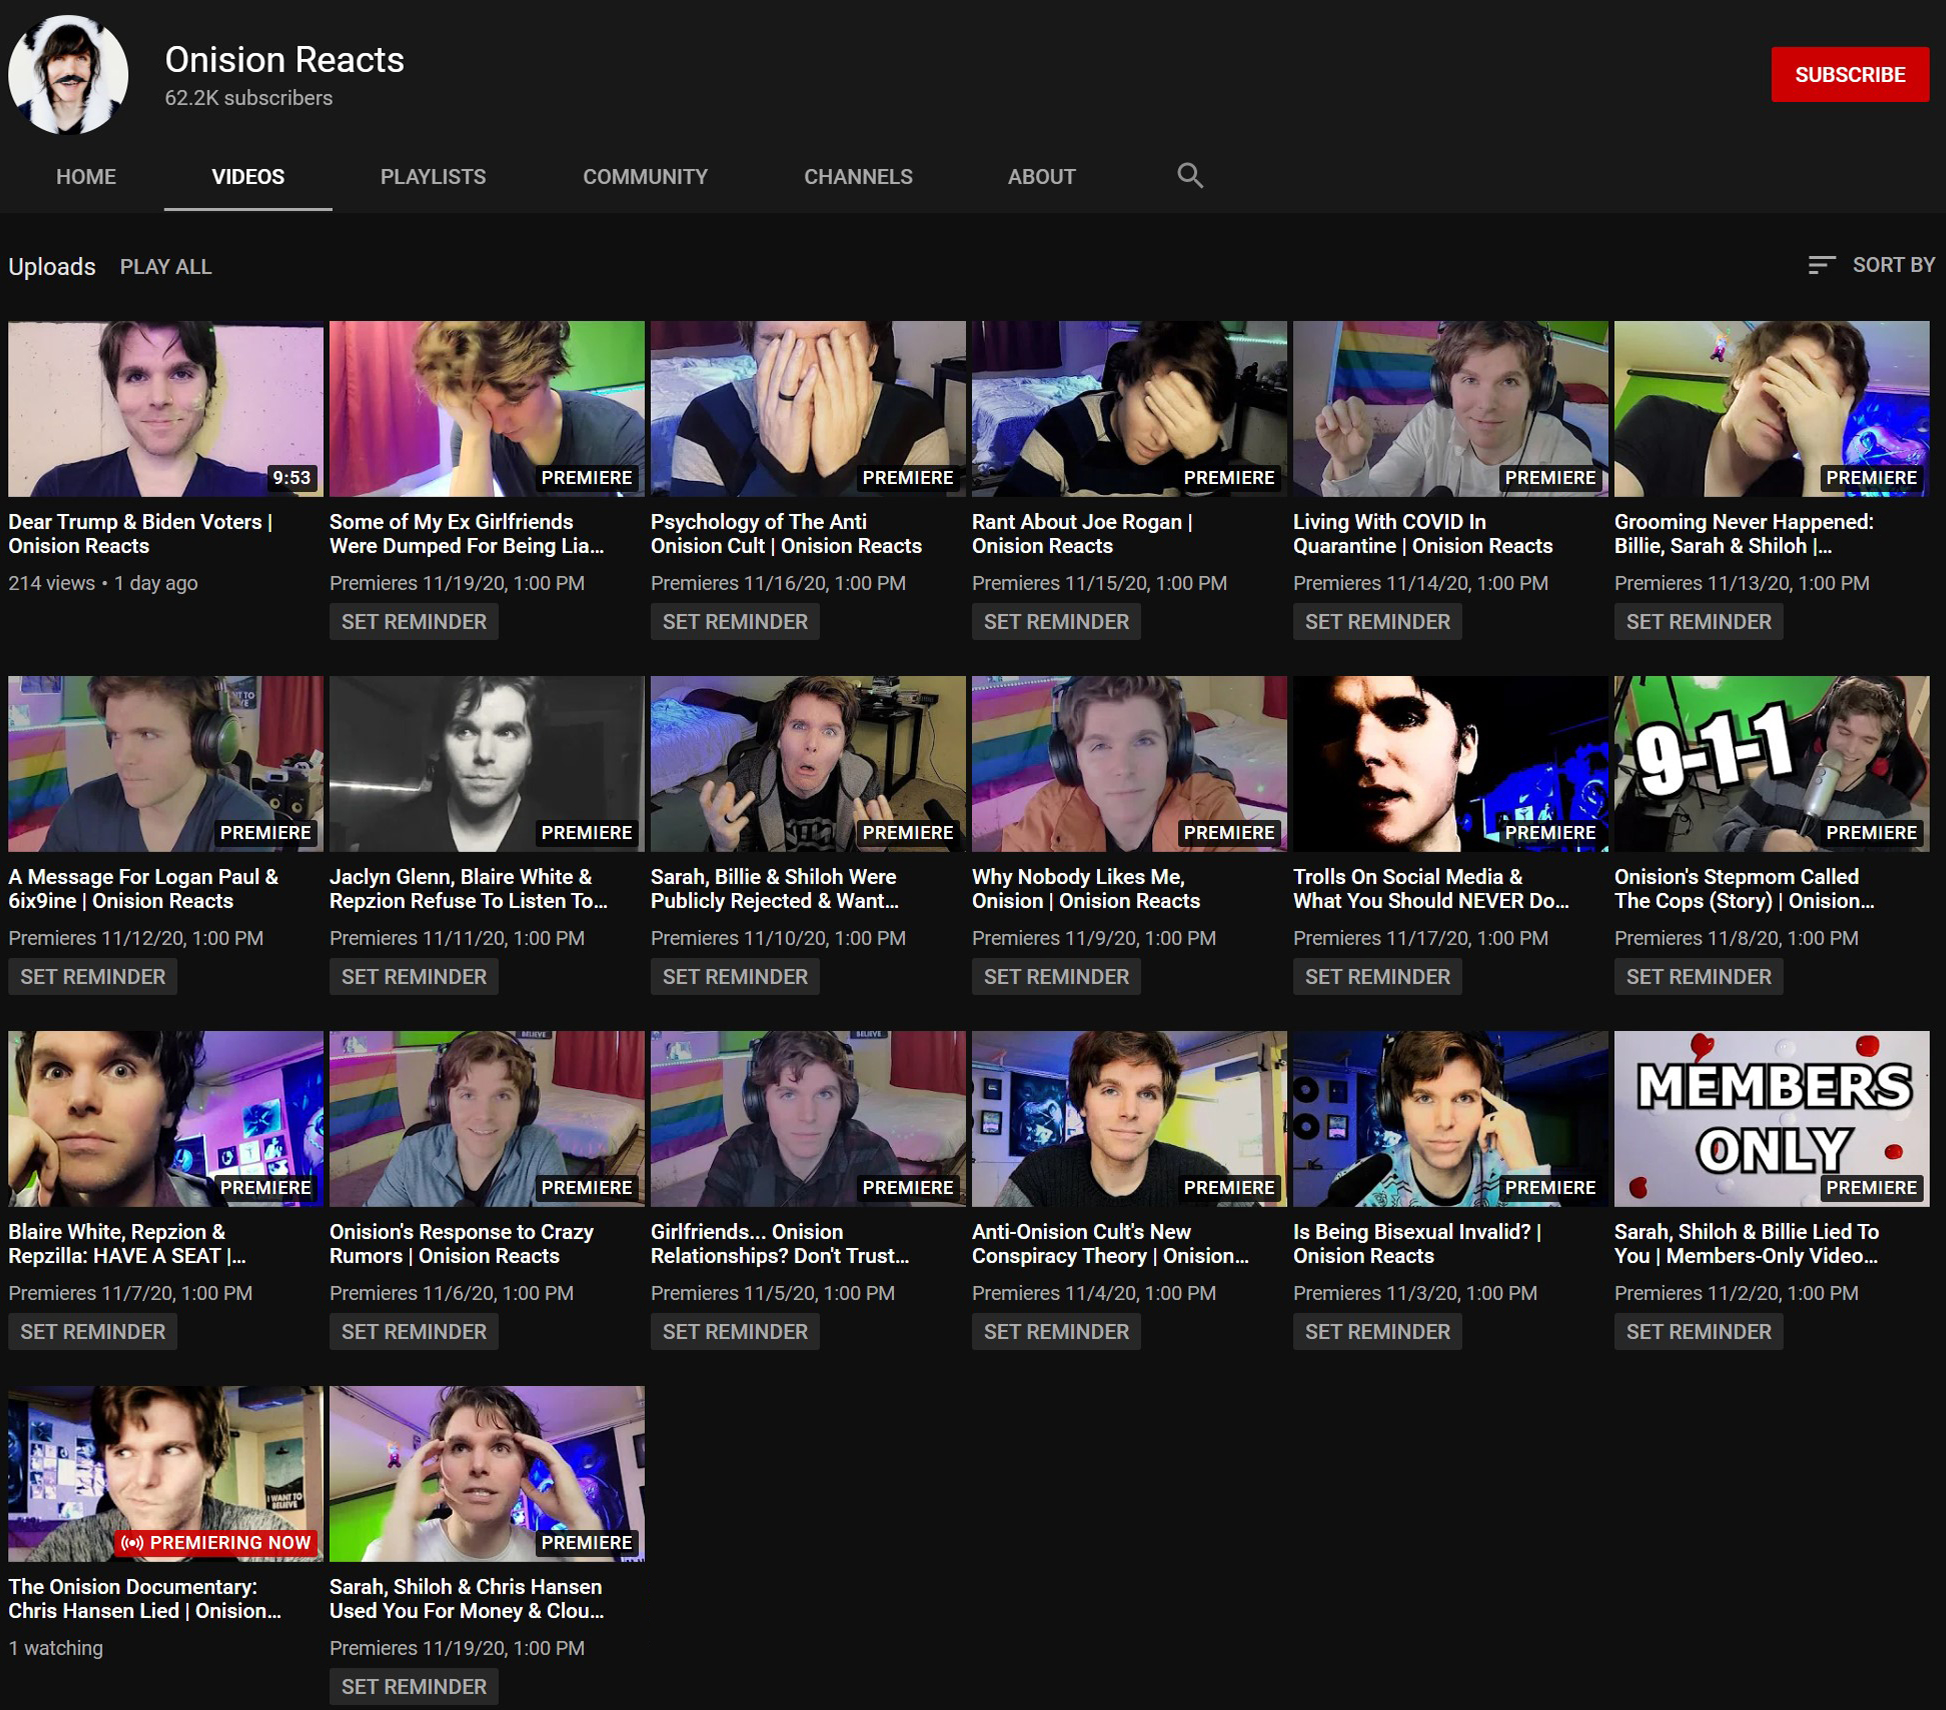The height and width of the screenshot is (1710, 1946).
Task: Open the Playlists tab
Action: coord(433,177)
